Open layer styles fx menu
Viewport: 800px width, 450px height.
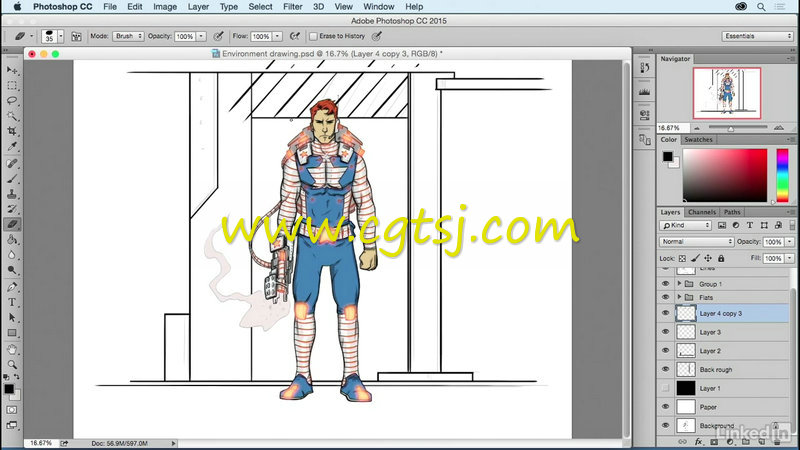[x=698, y=442]
